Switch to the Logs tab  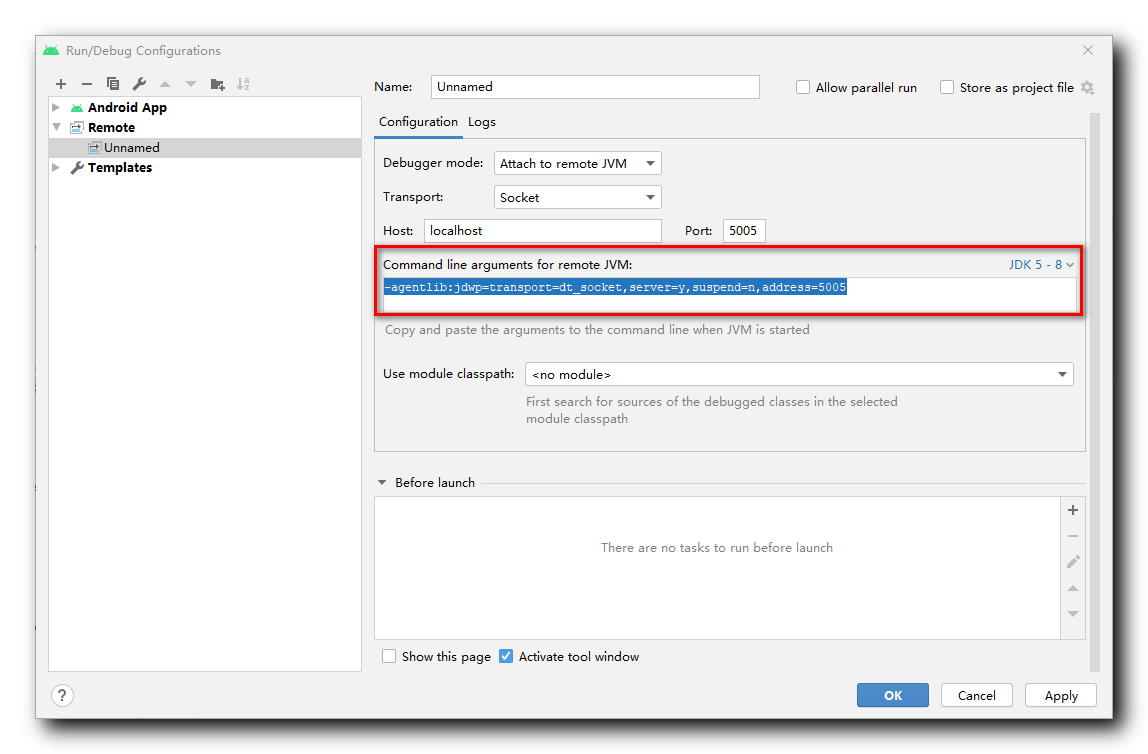[x=482, y=122]
